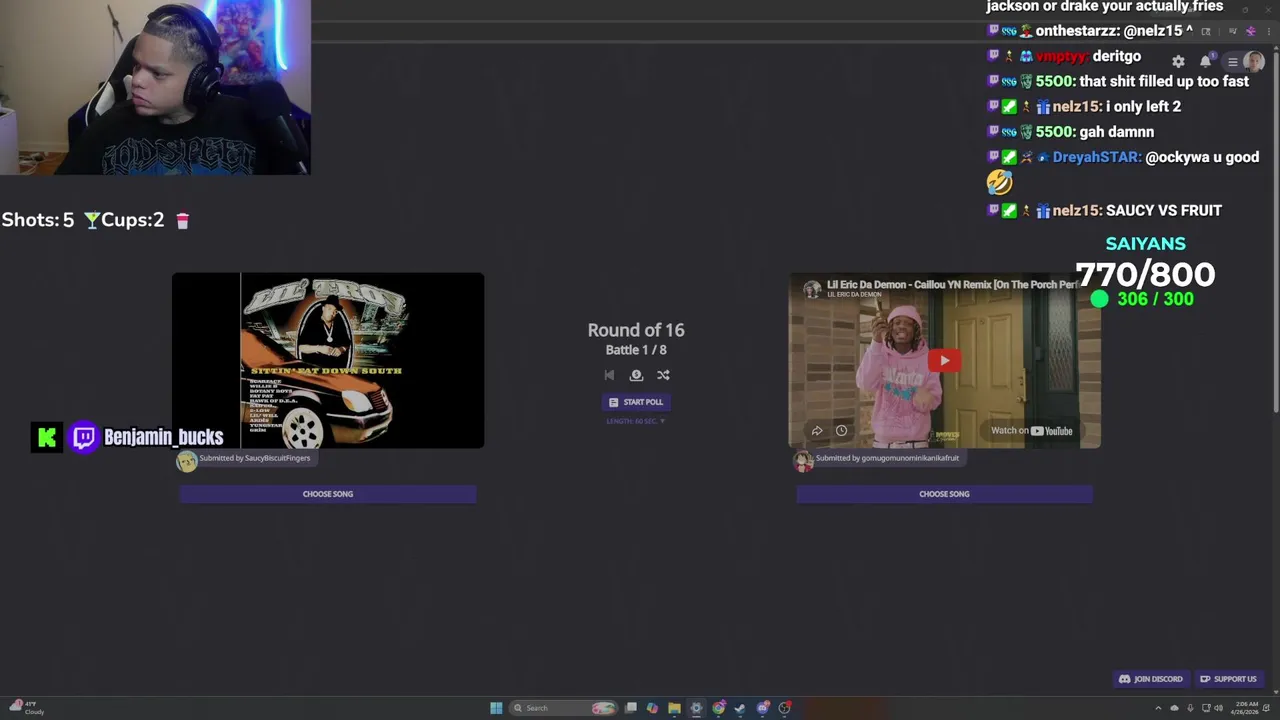Open the Lil Eric Da Demon channel avatar

coord(812,289)
